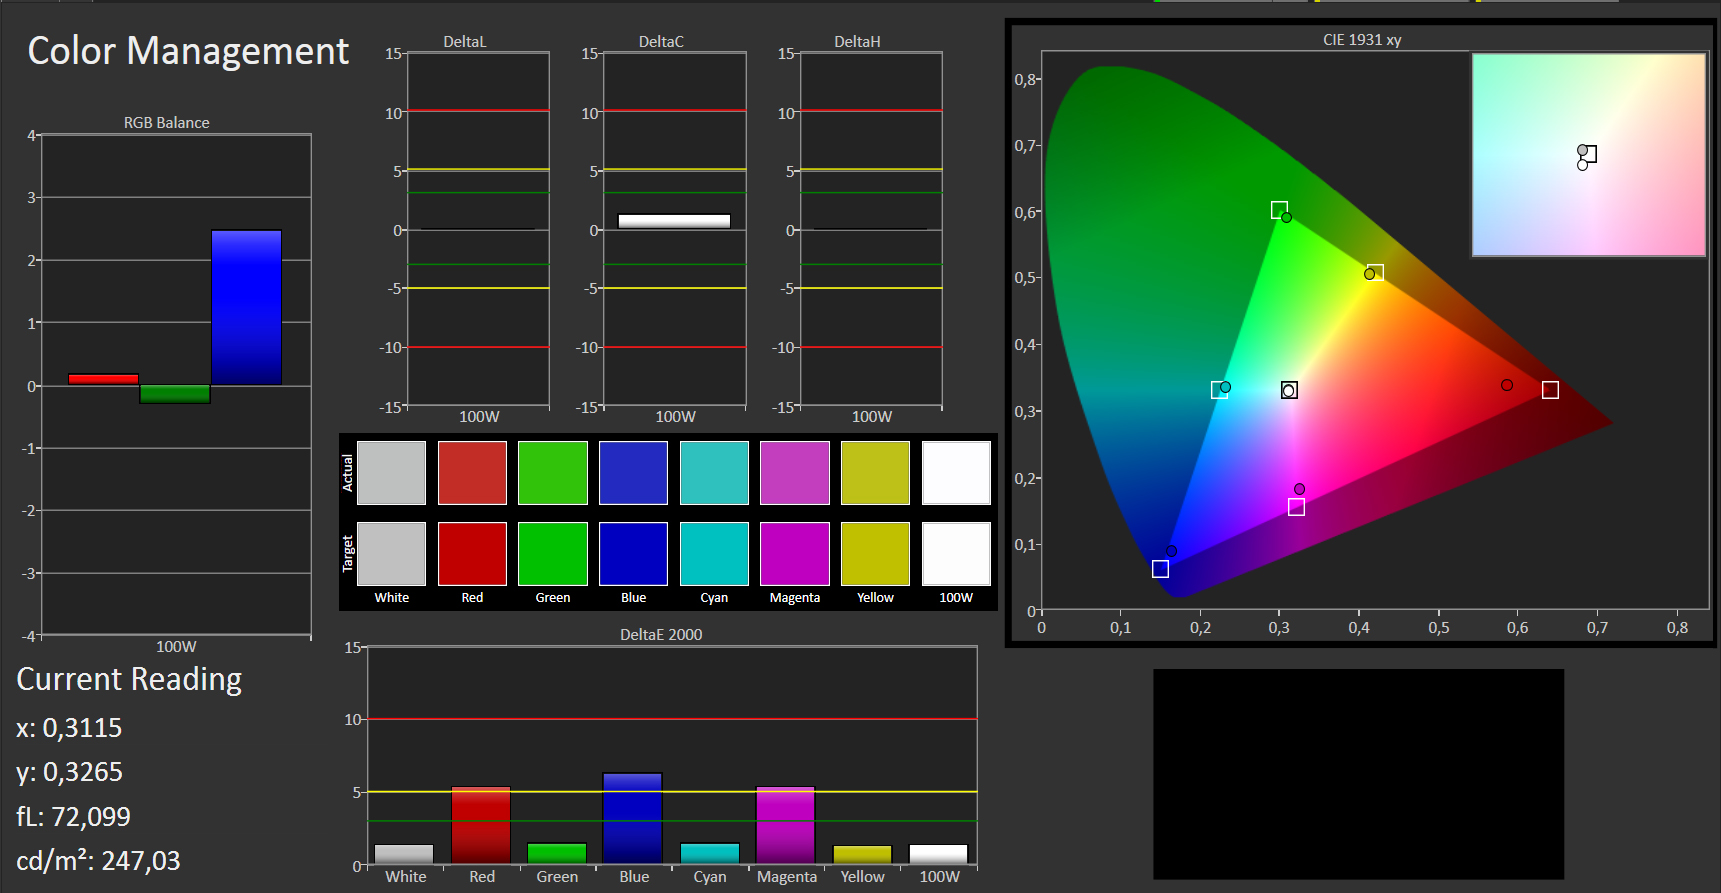Click the Green bar in DeltaE 2000 chart
Viewport: 1721px width, 893px height.
click(557, 853)
